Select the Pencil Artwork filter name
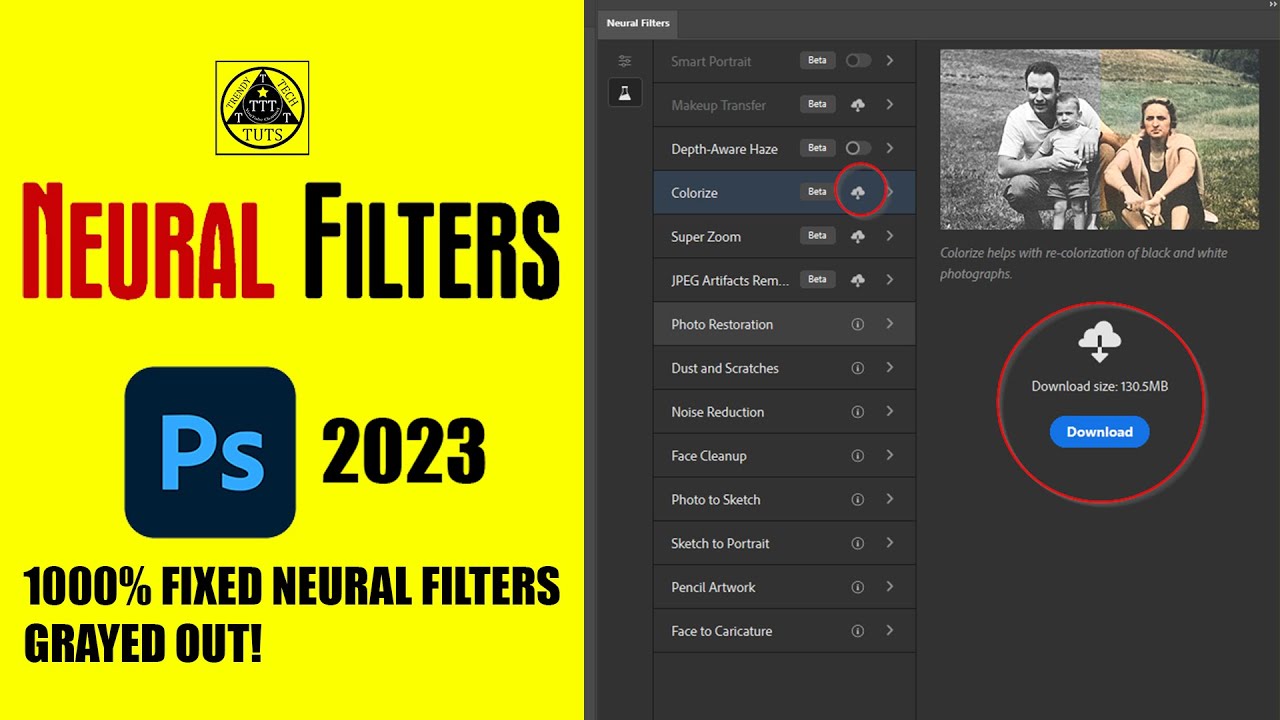Image resolution: width=1280 pixels, height=720 pixels. [x=713, y=587]
